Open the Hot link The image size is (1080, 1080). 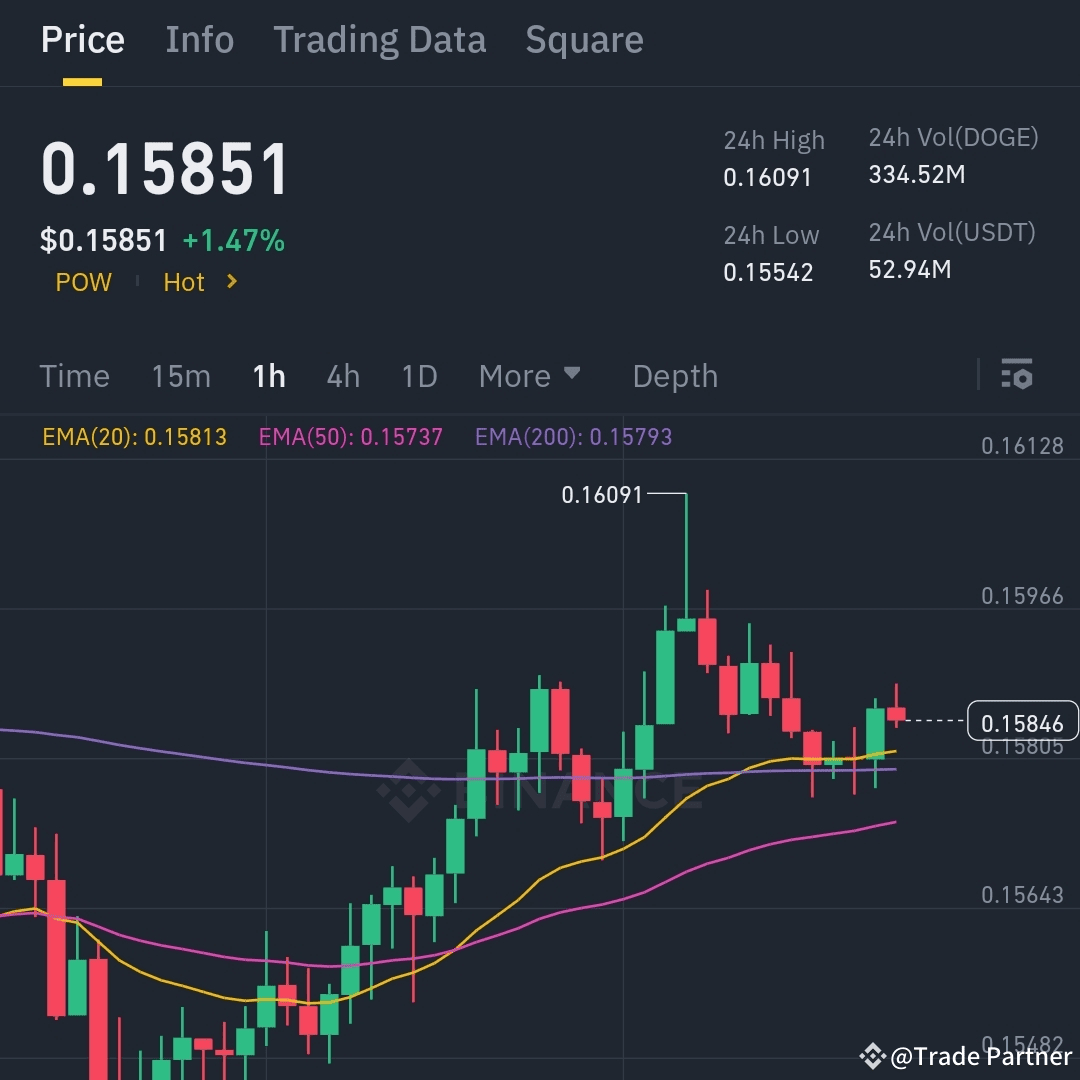[x=184, y=282]
